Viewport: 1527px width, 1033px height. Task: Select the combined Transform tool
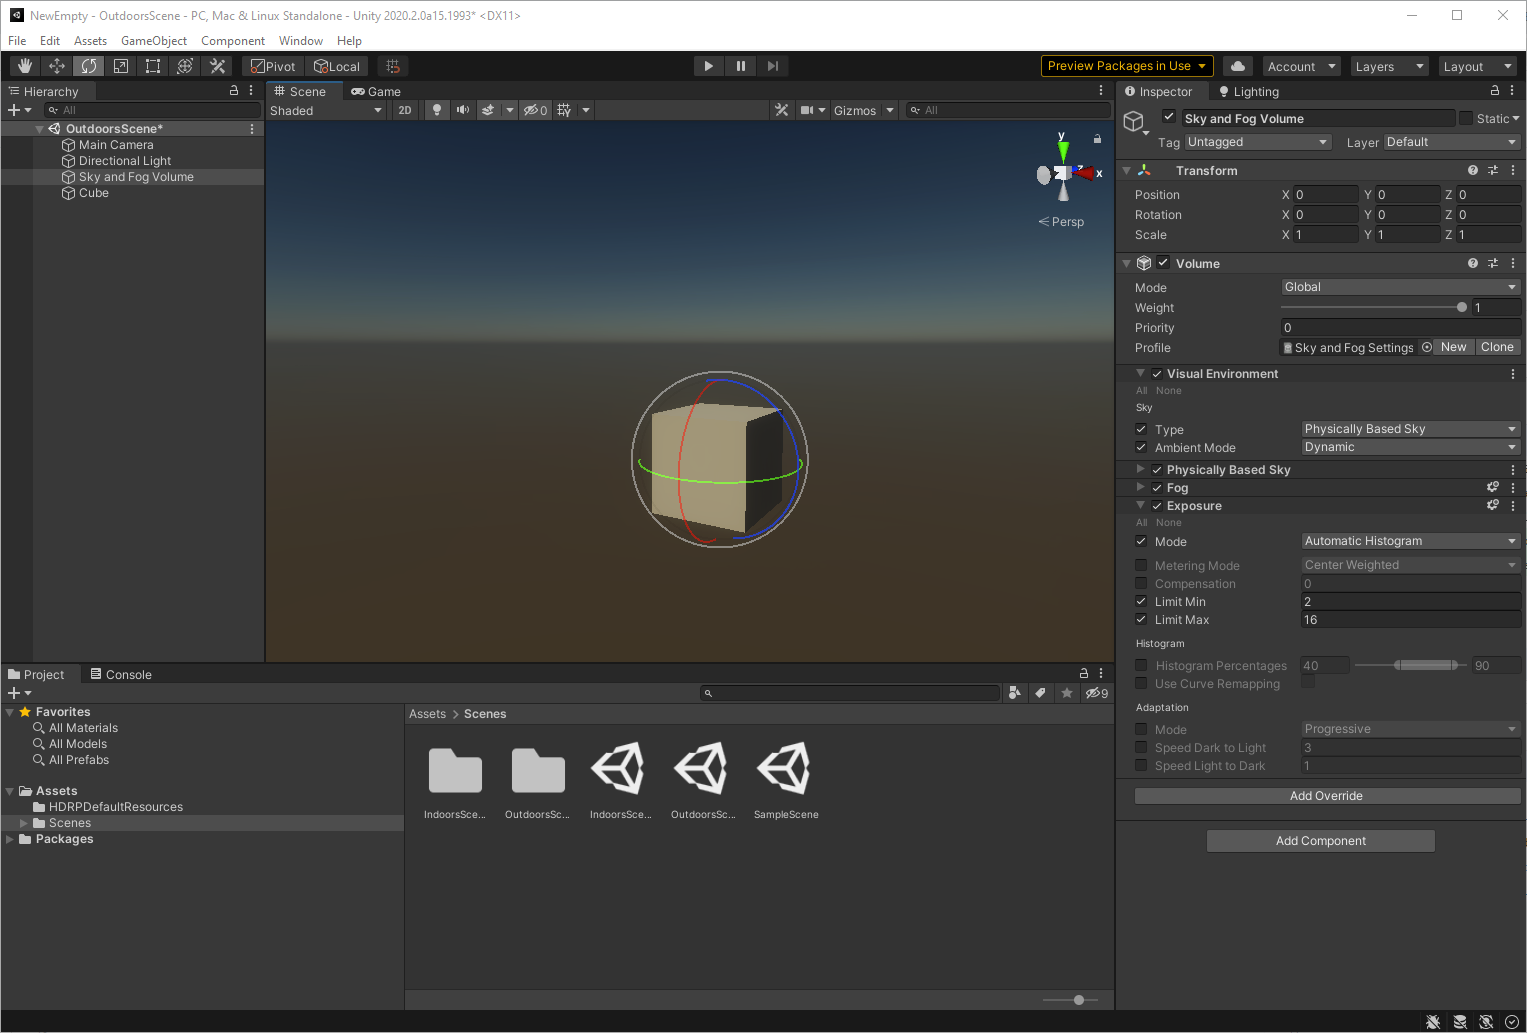(x=185, y=66)
